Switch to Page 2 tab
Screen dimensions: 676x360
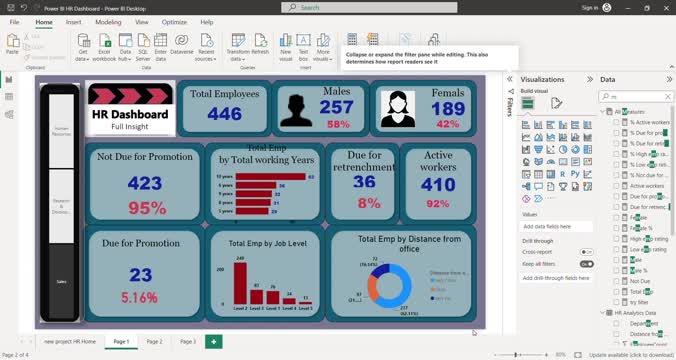coord(154,341)
